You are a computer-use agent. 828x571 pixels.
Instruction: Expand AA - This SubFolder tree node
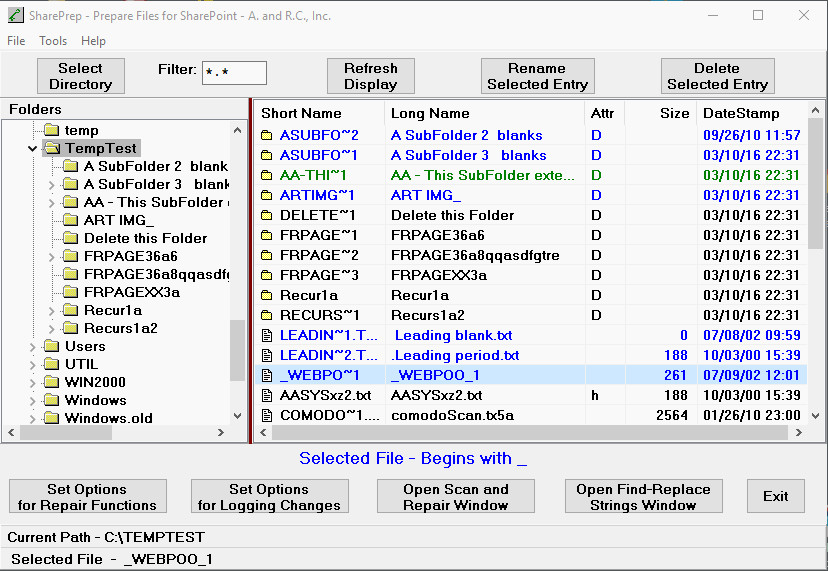point(51,203)
